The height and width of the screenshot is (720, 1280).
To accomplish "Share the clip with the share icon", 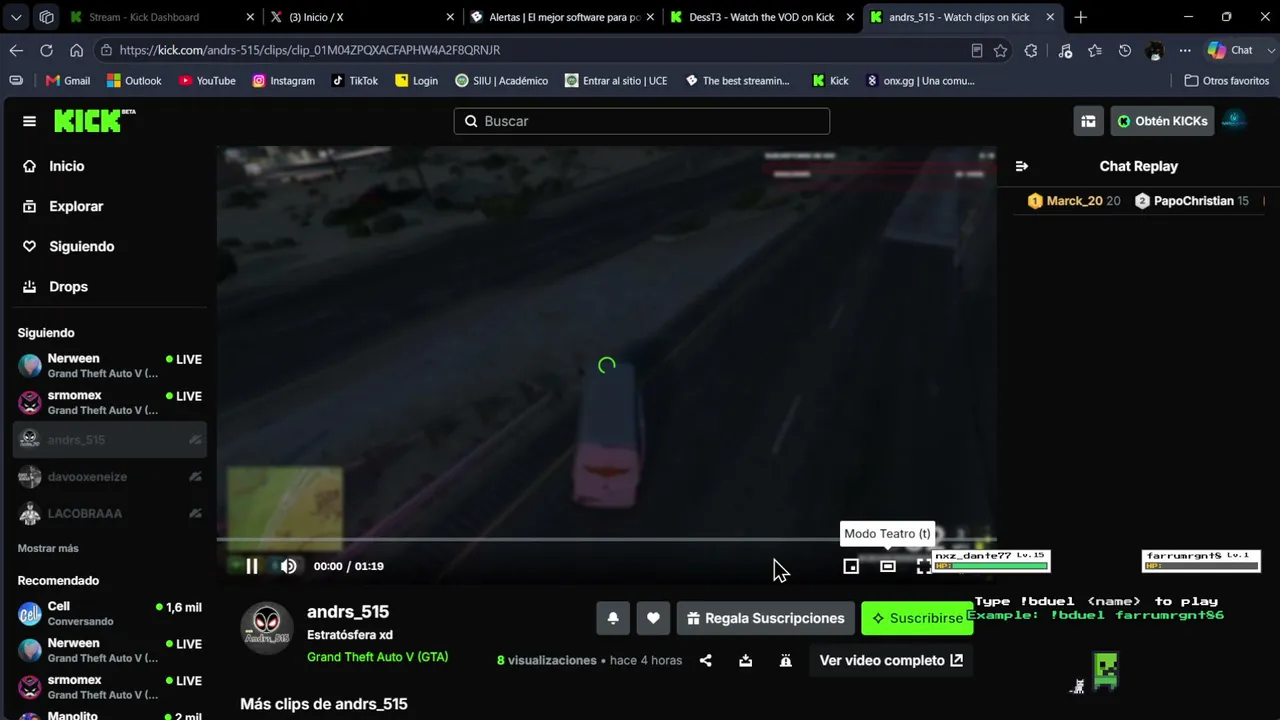I will pyautogui.click(x=706, y=660).
